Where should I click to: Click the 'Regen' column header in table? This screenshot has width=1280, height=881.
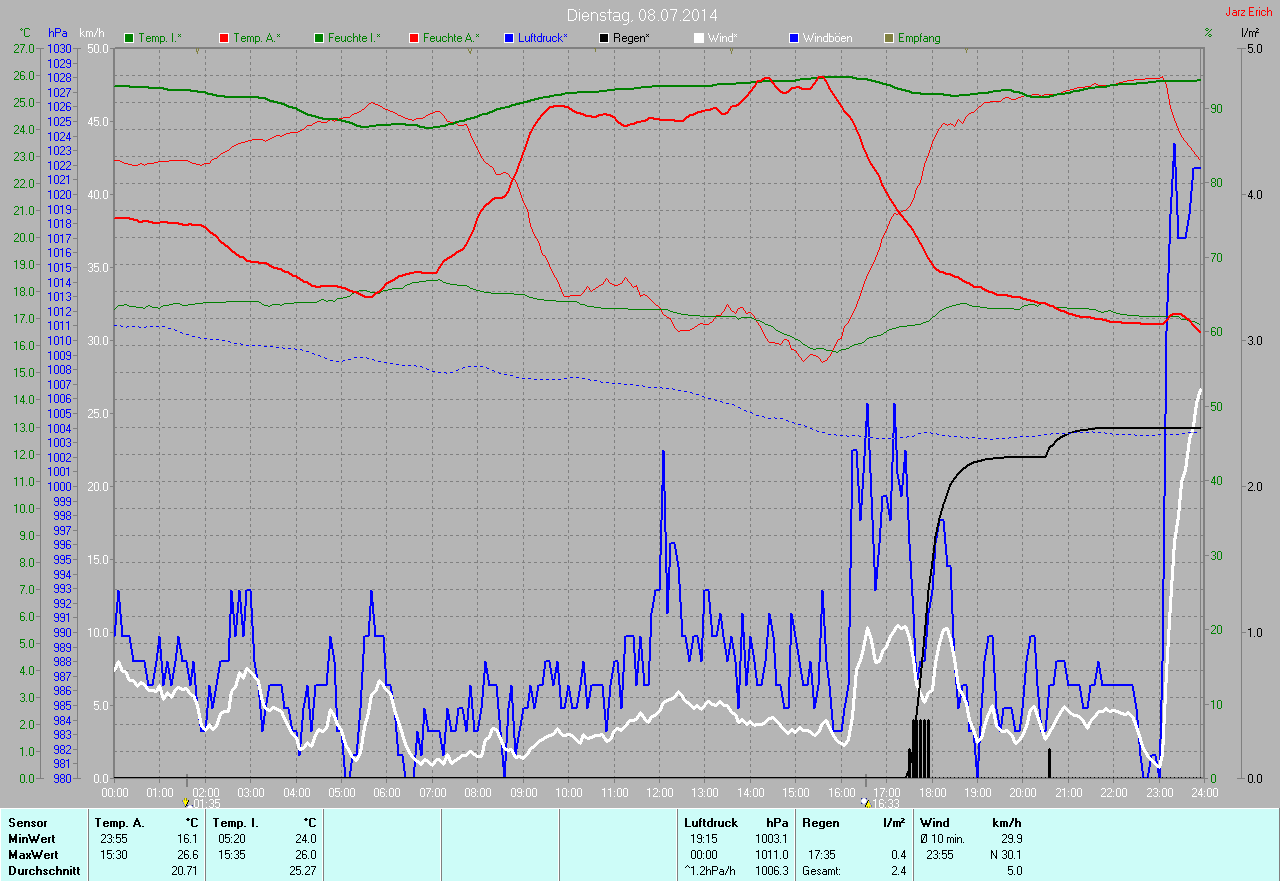[821, 822]
